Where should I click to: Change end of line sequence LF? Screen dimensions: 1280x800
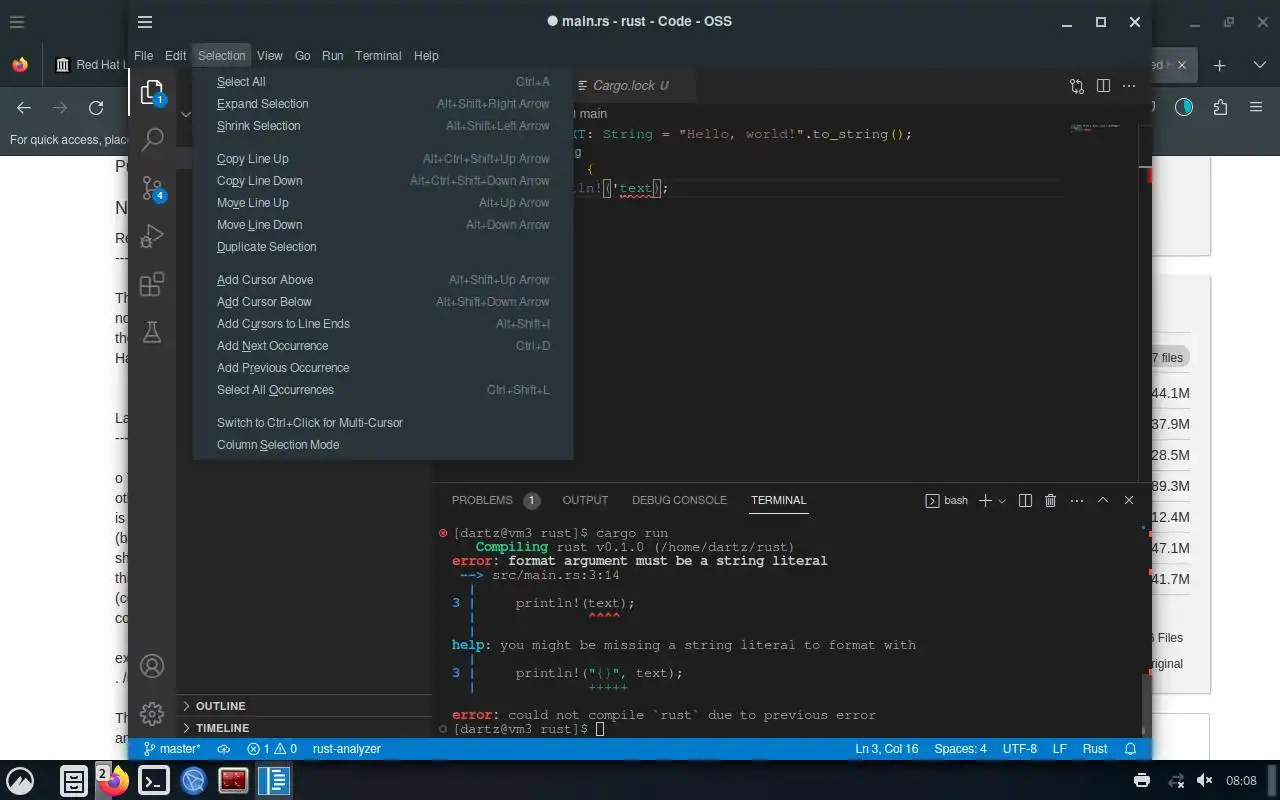(1060, 749)
